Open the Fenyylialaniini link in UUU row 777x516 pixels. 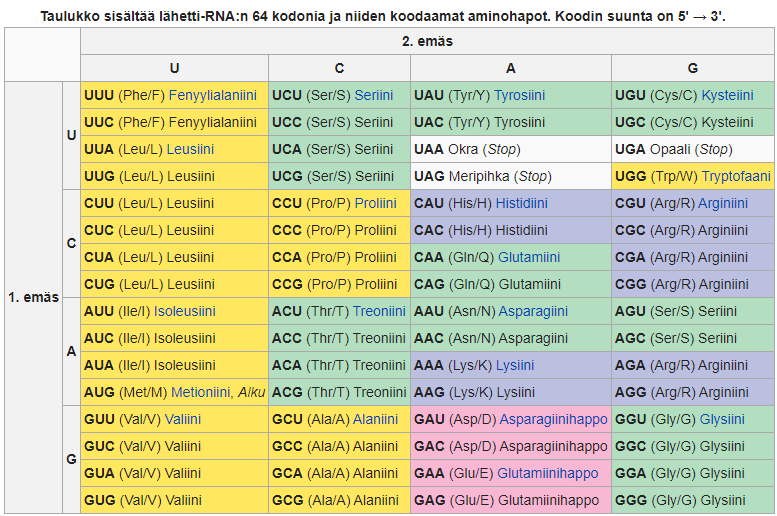(212, 95)
